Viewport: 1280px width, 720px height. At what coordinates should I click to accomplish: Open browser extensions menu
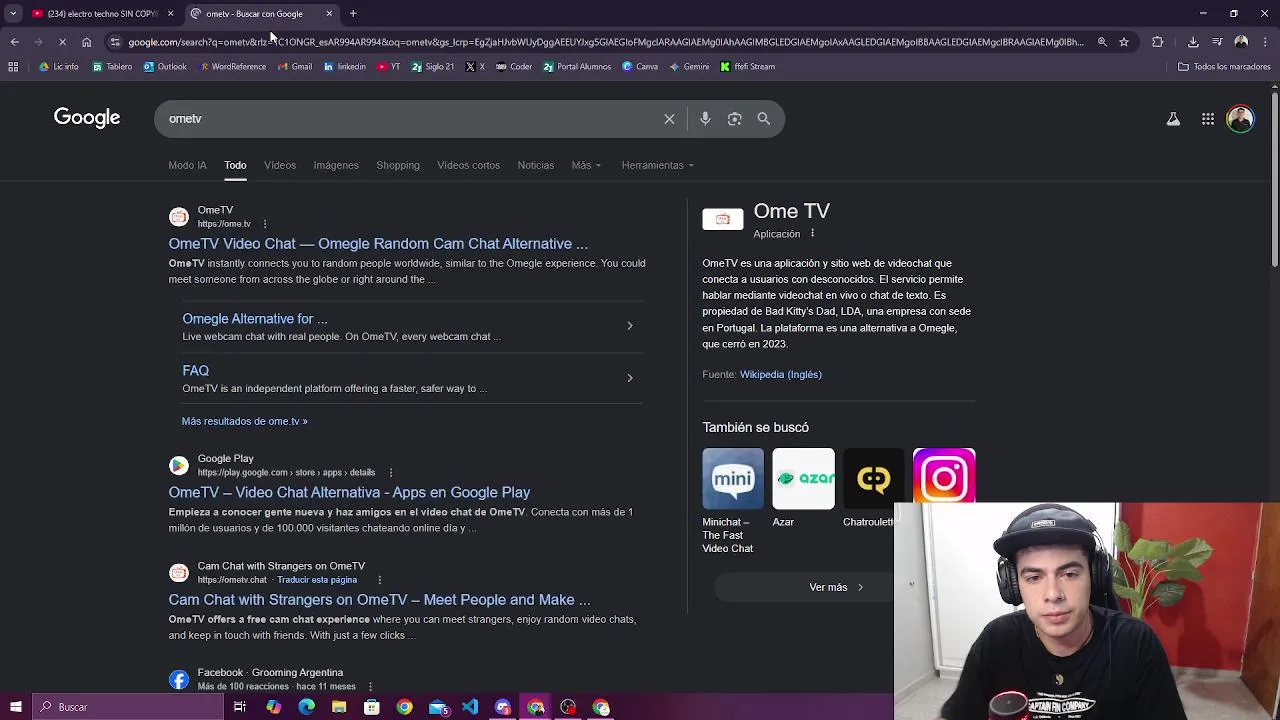click(x=1158, y=42)
